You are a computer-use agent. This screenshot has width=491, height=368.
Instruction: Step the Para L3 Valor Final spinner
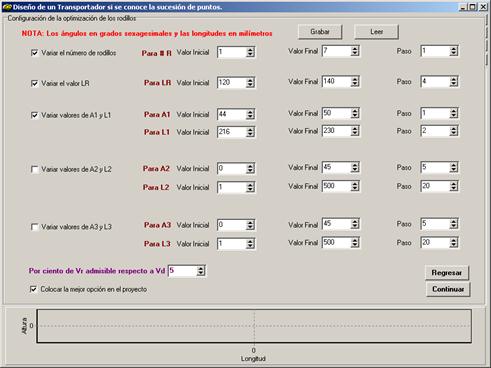pos(355,243)
